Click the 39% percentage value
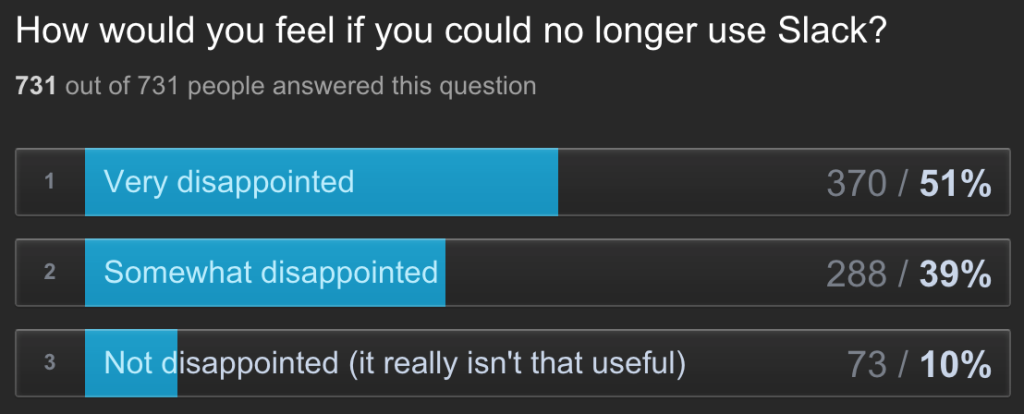This screenshot has height=414, width=1024. click(955, 274)
